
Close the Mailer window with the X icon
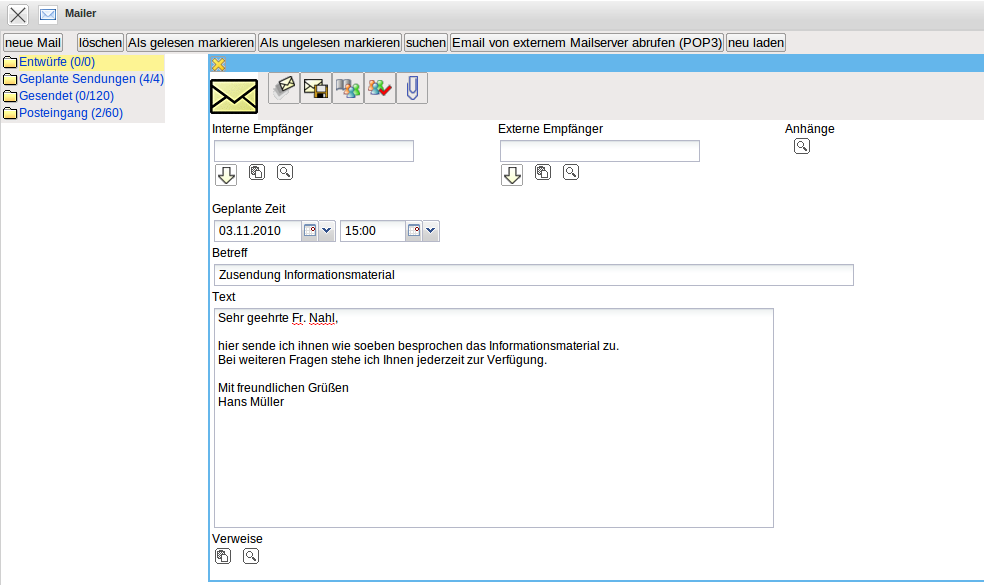point(18,14)
